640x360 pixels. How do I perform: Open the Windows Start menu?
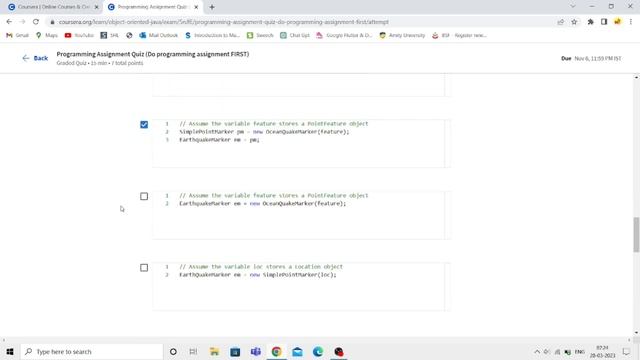click(x=10, y=351)
